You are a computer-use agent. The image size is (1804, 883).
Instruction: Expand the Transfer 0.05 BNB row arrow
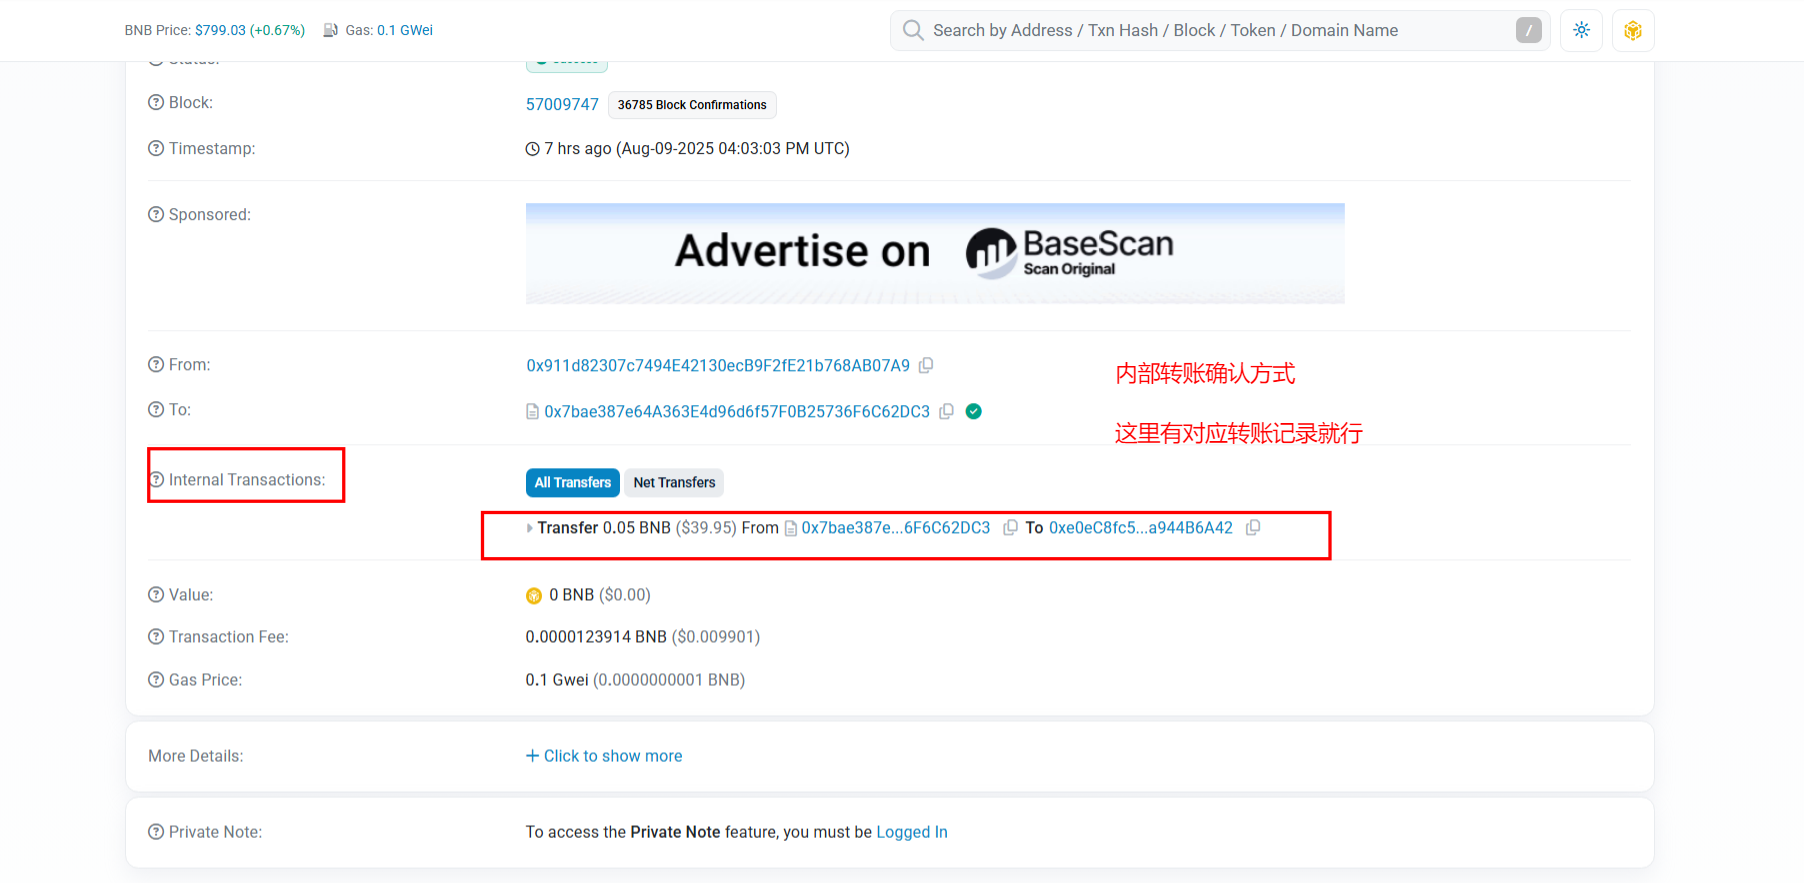tap(530, 528)
